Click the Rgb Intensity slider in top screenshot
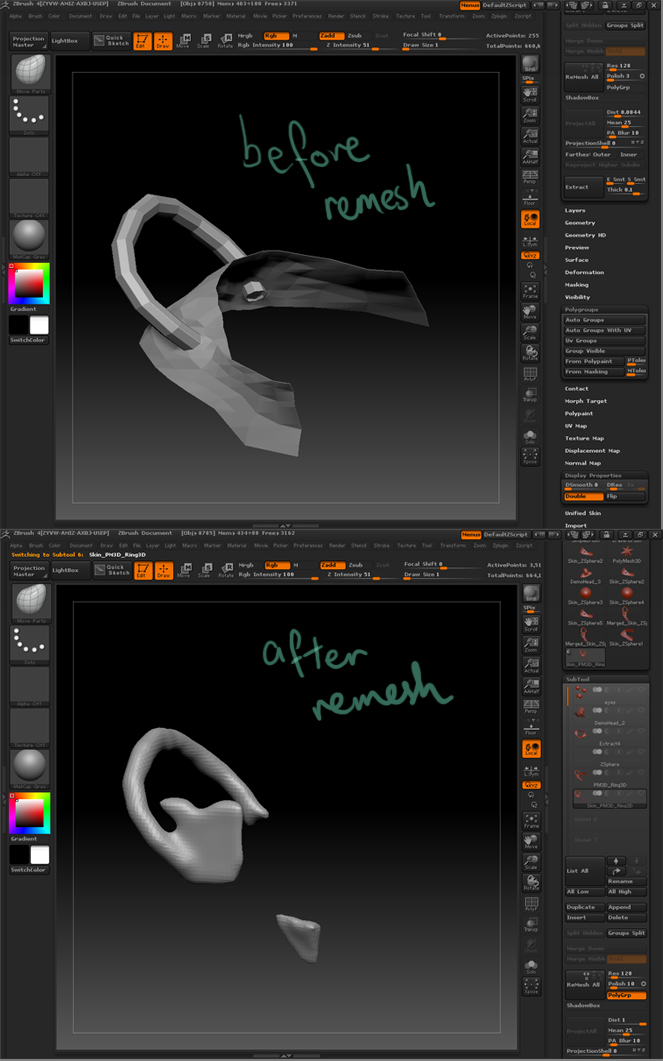 pos(278,45)
